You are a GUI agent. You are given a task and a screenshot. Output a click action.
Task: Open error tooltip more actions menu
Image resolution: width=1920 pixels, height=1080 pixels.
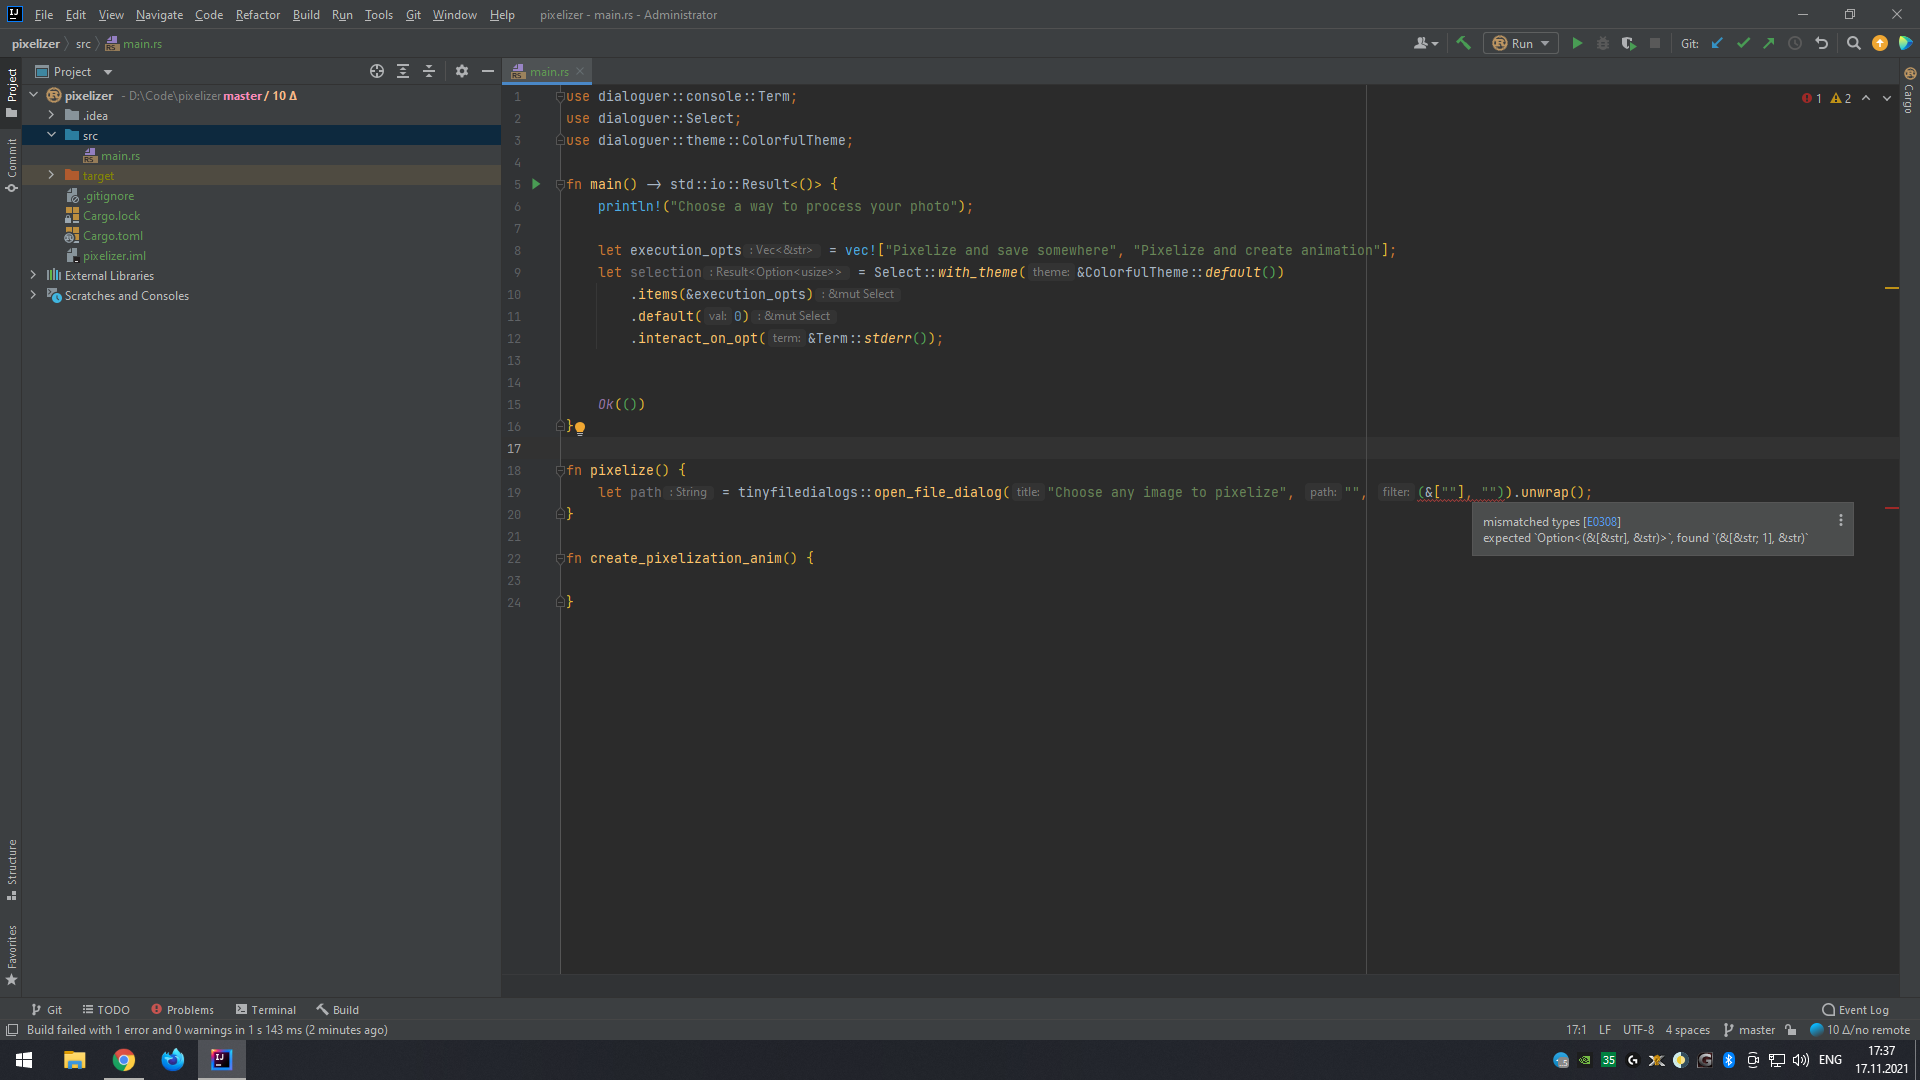[1841, 521]
